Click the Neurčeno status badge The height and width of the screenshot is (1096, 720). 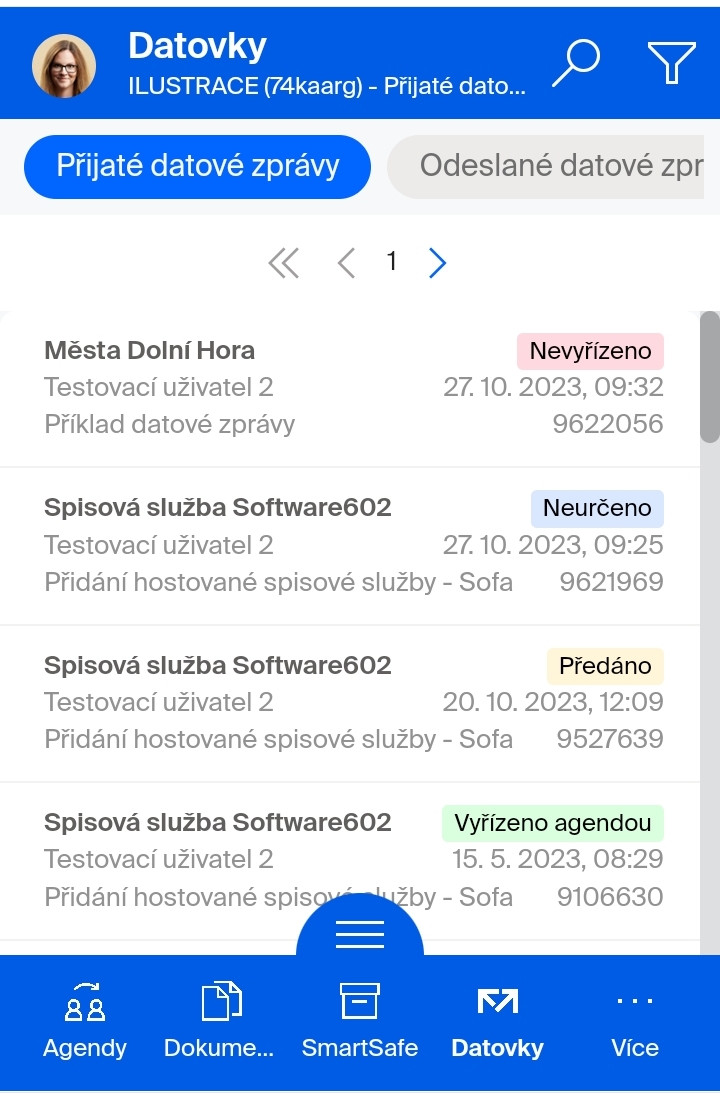pyautogui.click(x=597, y=508)
